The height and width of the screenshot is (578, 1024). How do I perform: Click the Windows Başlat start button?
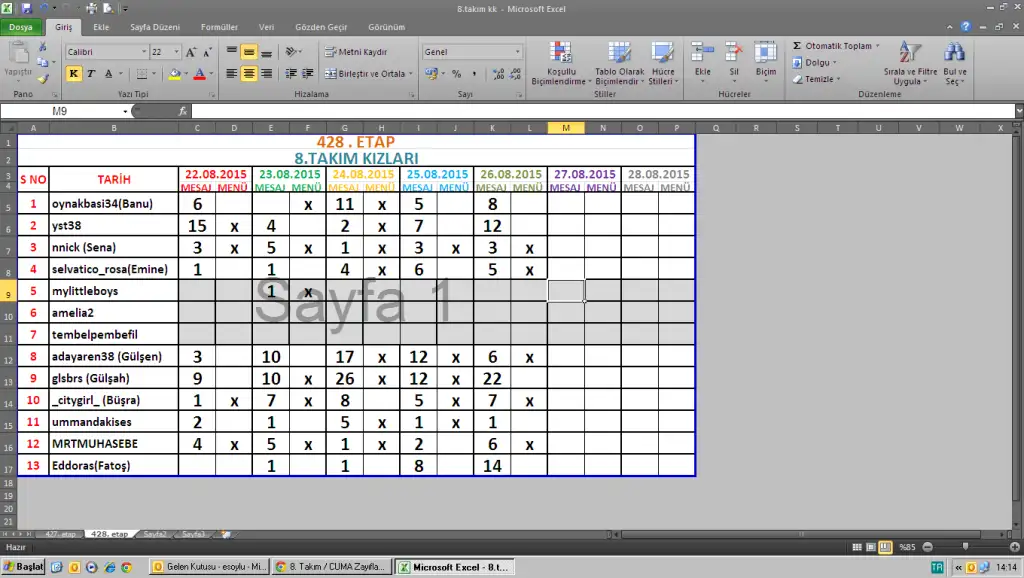24,567
